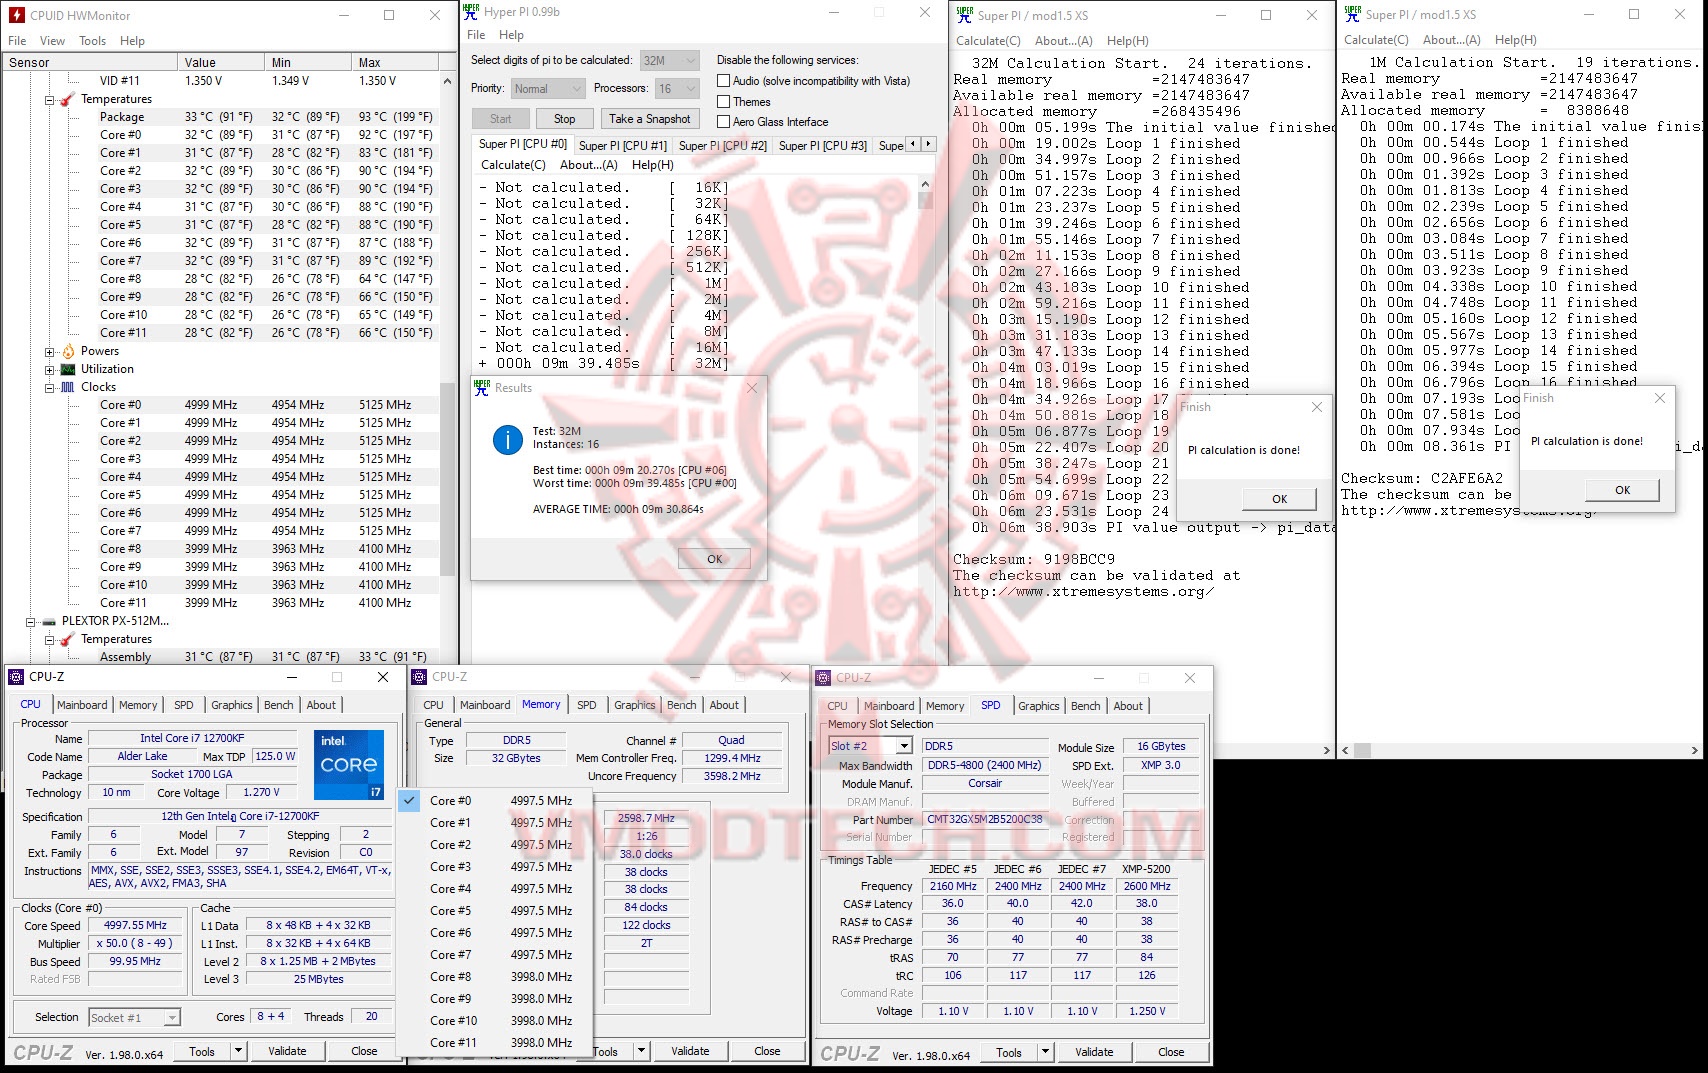Viewport: 1708px width, 1073px height.
Task: Enable the Audio incompatibility checkbox in Hyper PI
Action: (x=723, y=81)
